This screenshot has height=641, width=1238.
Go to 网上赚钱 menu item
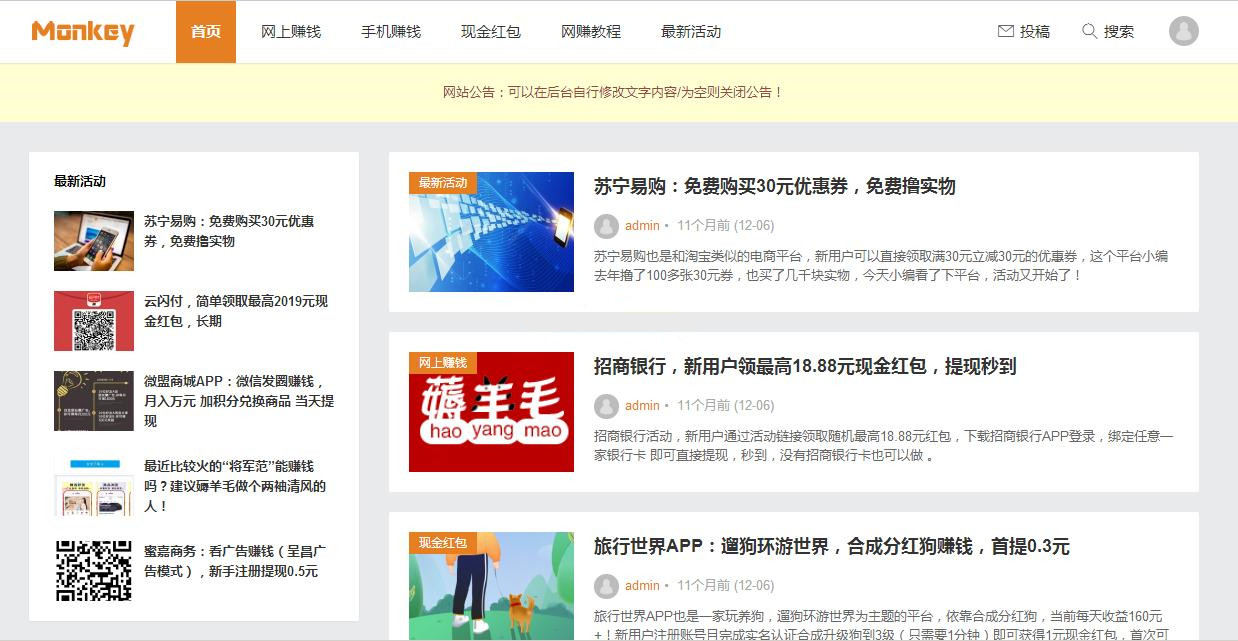(x=291, y=32)
